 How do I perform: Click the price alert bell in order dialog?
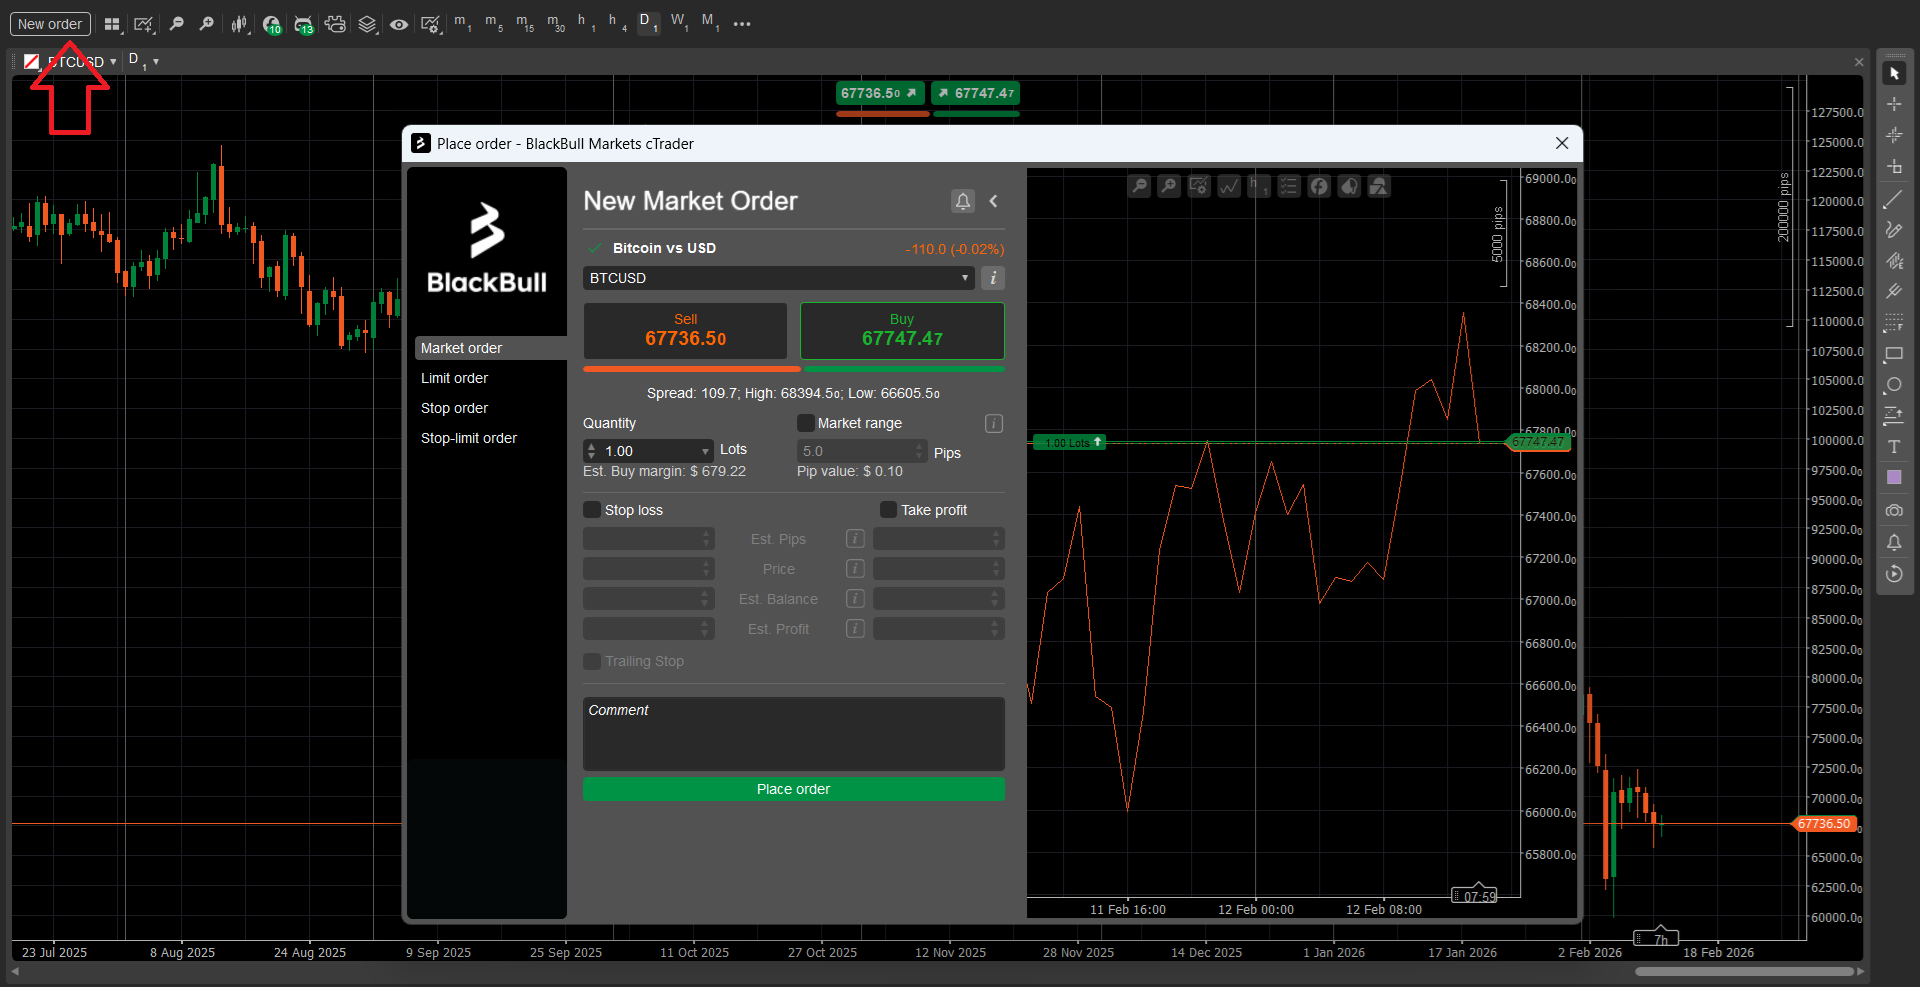point(962,201)
